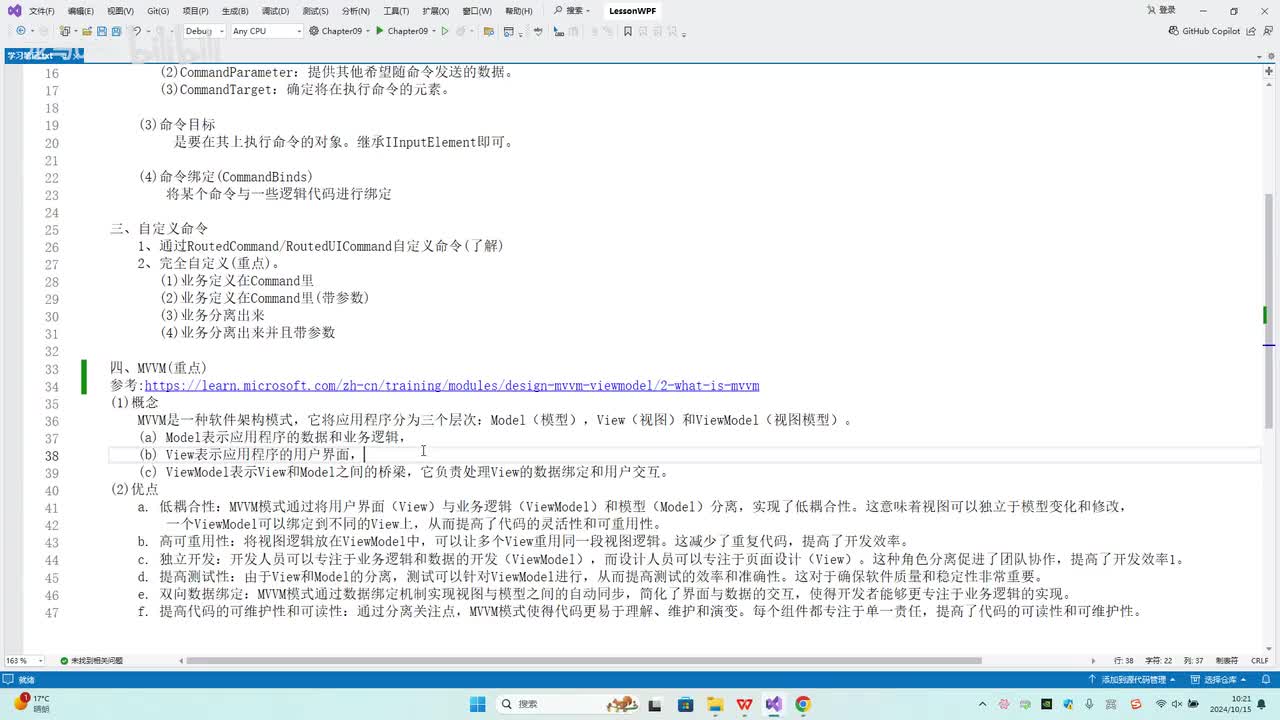Click the CRLF line ending indicator

[1259, 661]
